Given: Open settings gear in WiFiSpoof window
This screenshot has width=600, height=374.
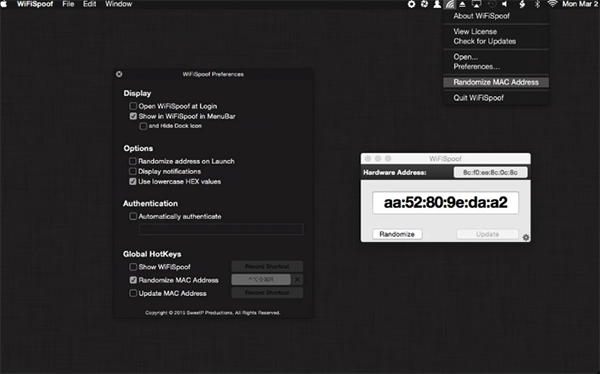Looking at the screenshot, I should click(526, 237).
